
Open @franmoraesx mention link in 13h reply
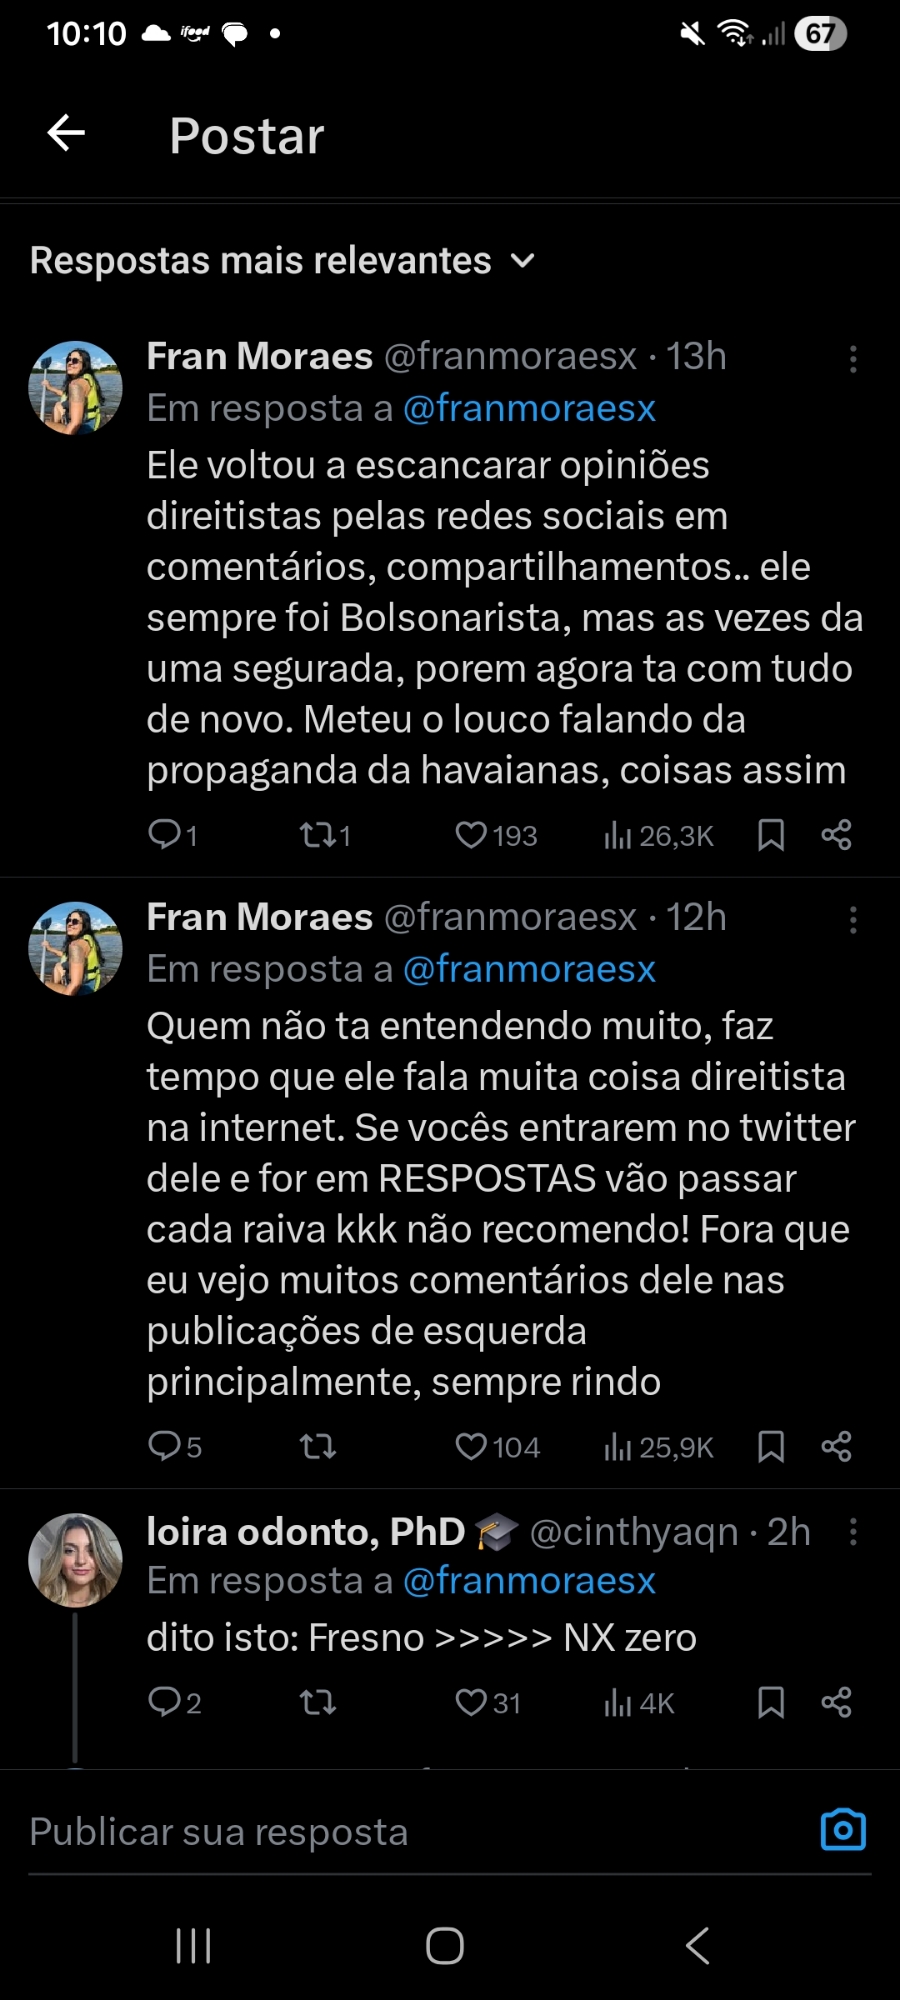[x=529, y=409]
